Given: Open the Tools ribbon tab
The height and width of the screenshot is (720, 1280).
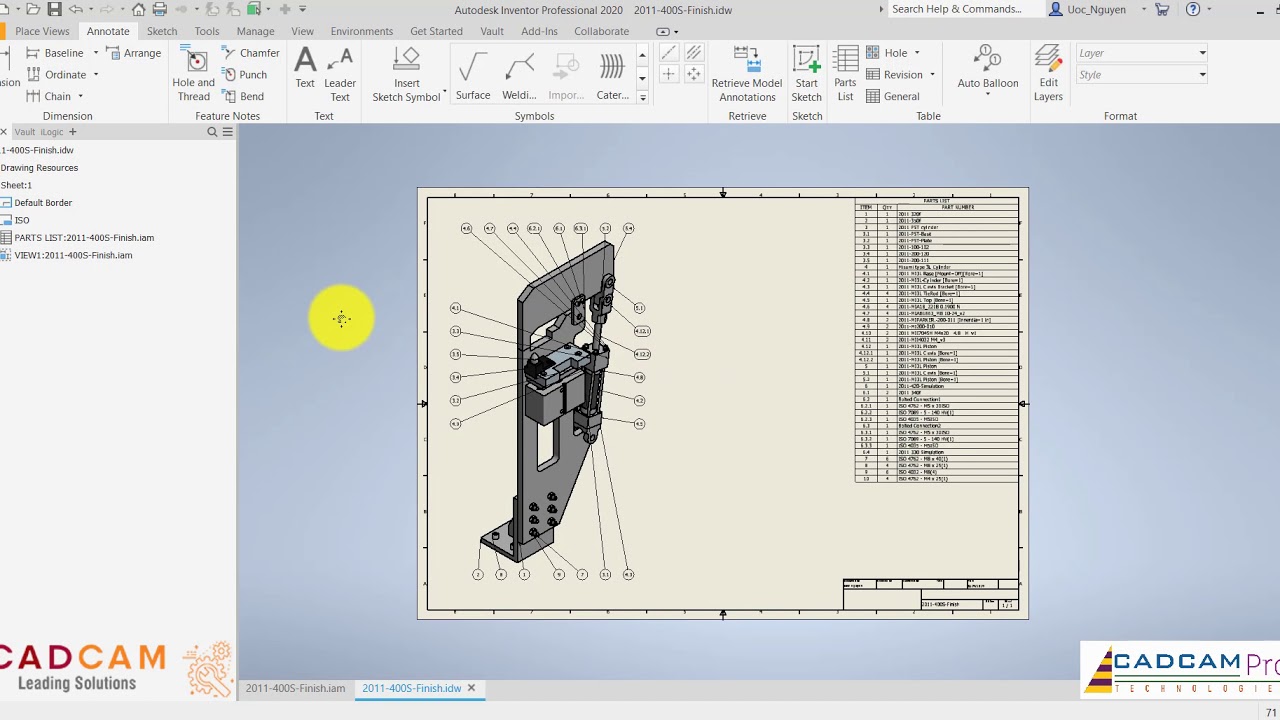Looking at the screenshot, I should (x=207, y=31).
